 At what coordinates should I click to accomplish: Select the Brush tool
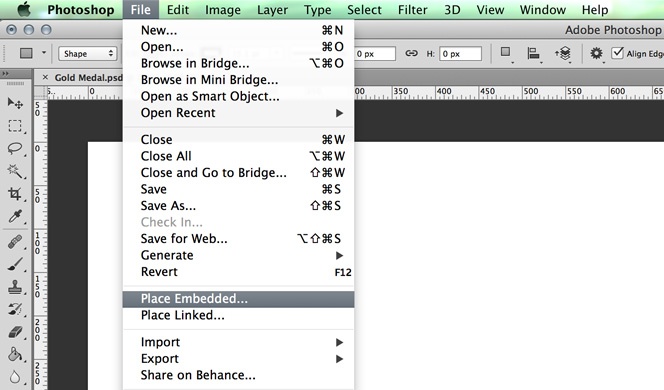click(15, 265)
